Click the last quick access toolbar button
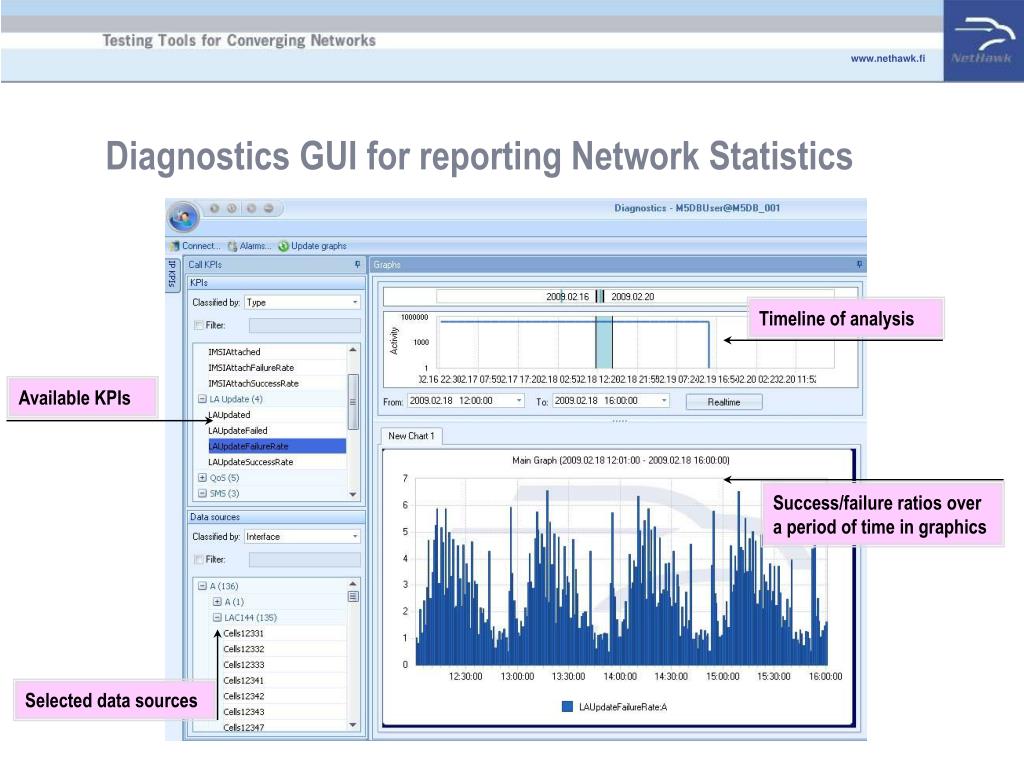The image size is (1024, 768). 268,209
